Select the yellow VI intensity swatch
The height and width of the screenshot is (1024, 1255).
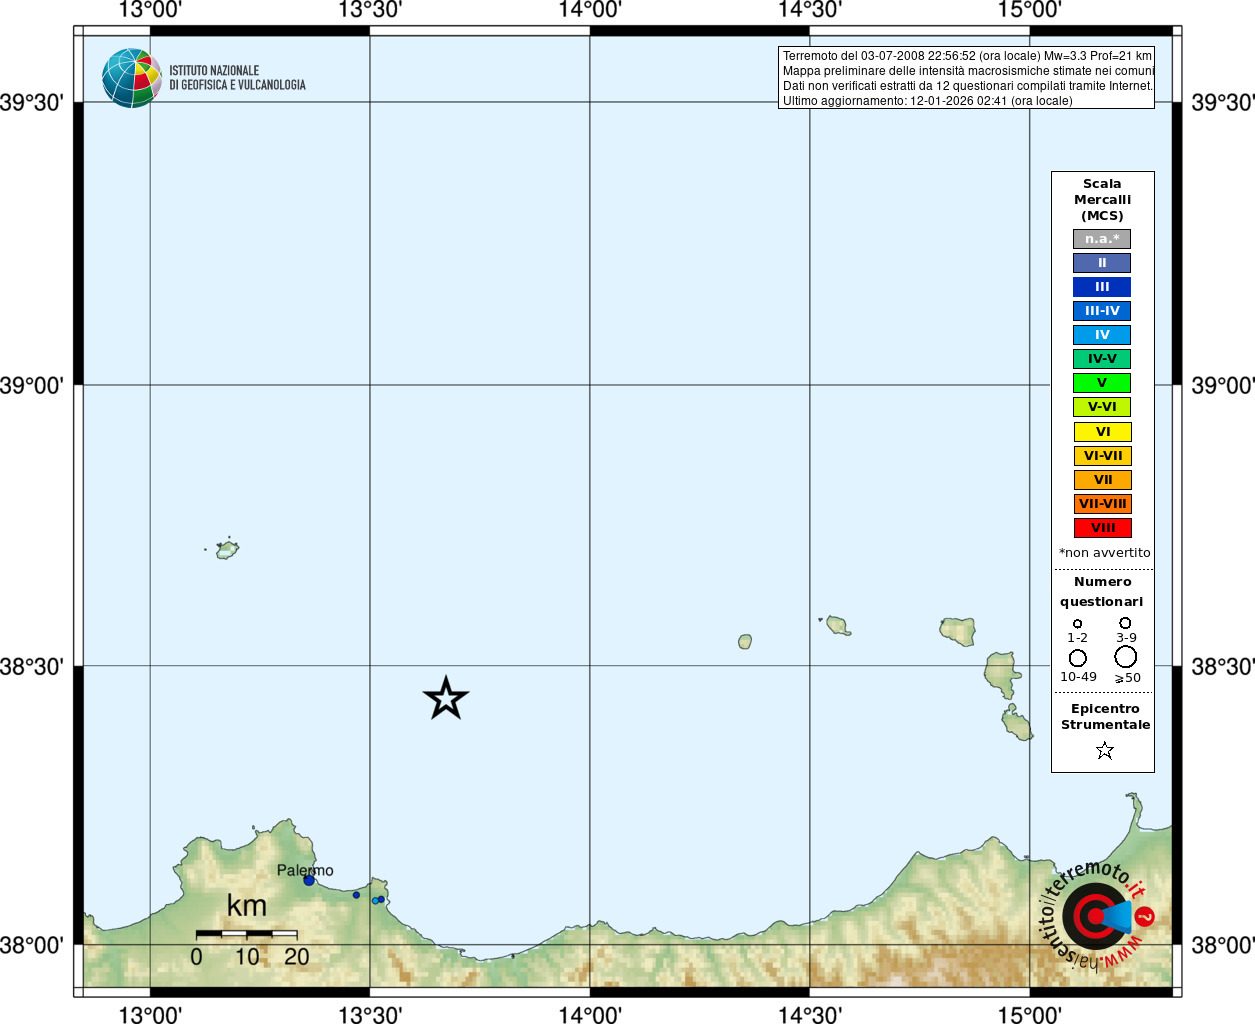point(1102,432)
